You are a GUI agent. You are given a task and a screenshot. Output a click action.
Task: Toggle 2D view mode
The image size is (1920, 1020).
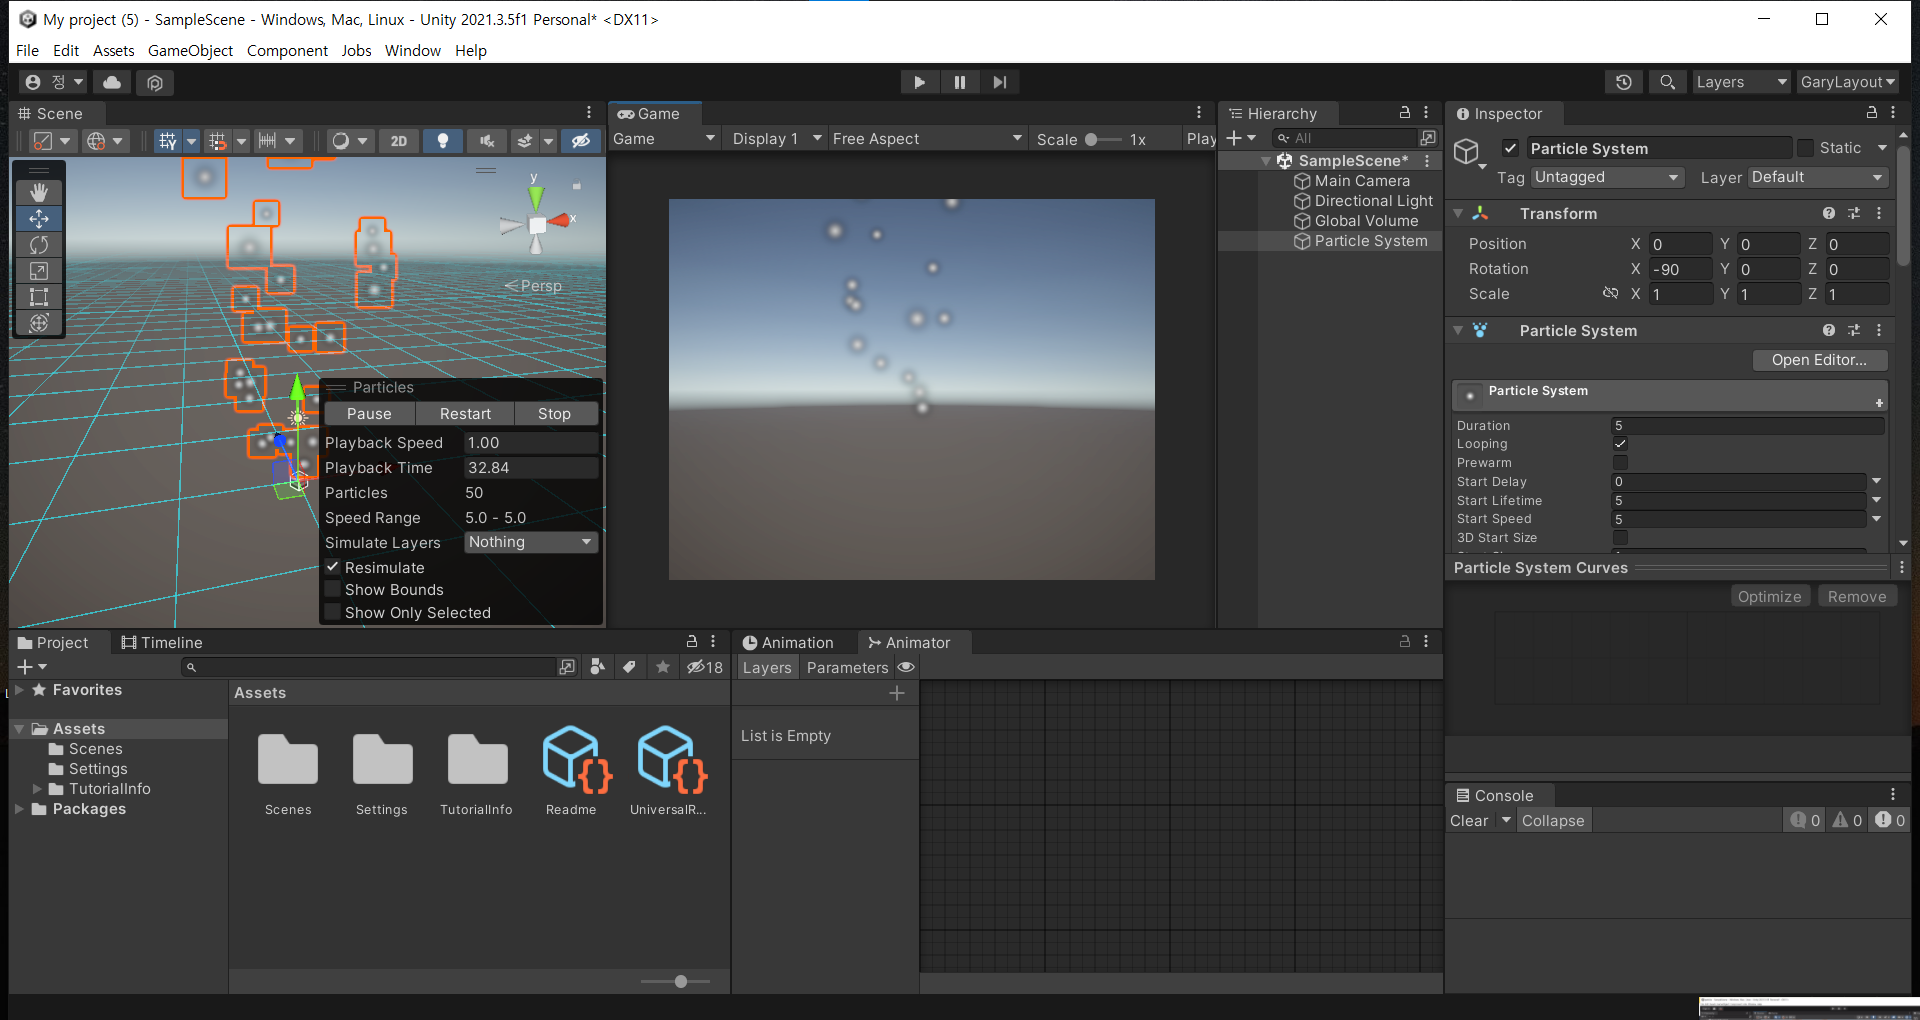(398, 141)
